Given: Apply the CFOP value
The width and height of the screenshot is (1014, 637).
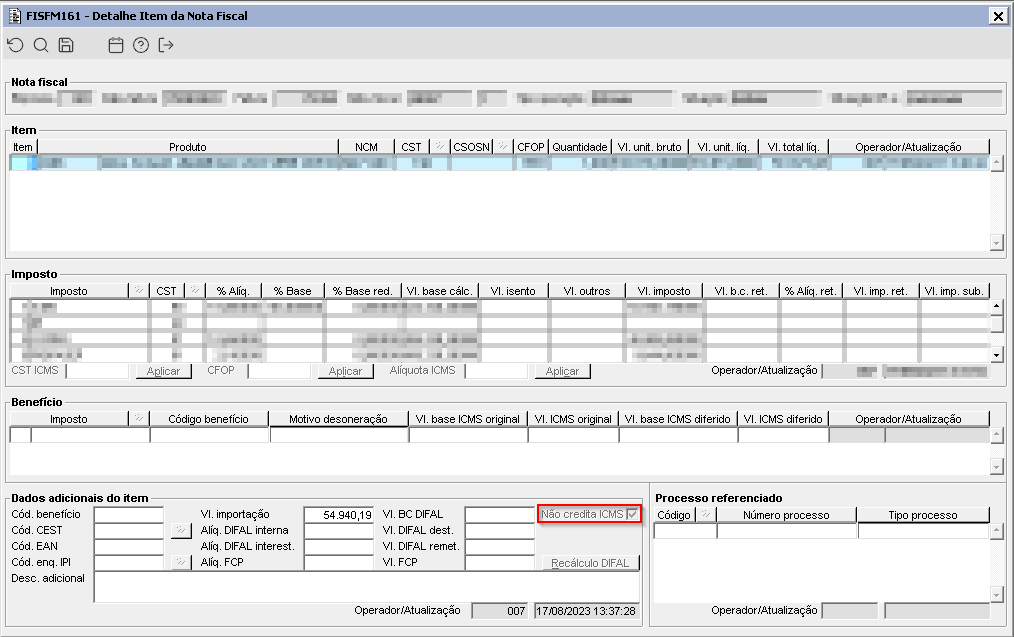Looking at the screenshot, I should tap(345, 371).
